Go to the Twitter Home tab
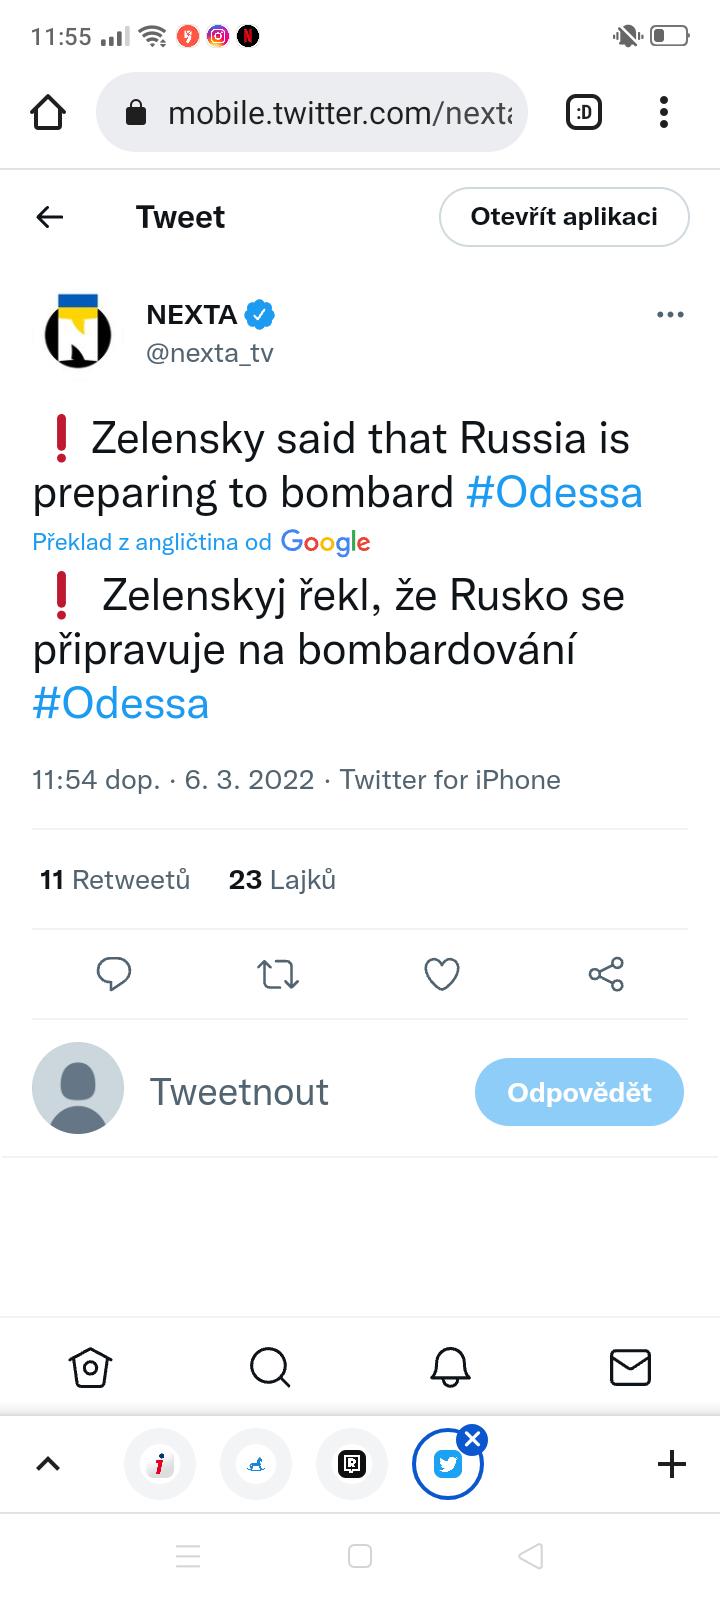The height and width of the screenshot is (1600, 720). pyautogui.click(x=90, y=1366)
